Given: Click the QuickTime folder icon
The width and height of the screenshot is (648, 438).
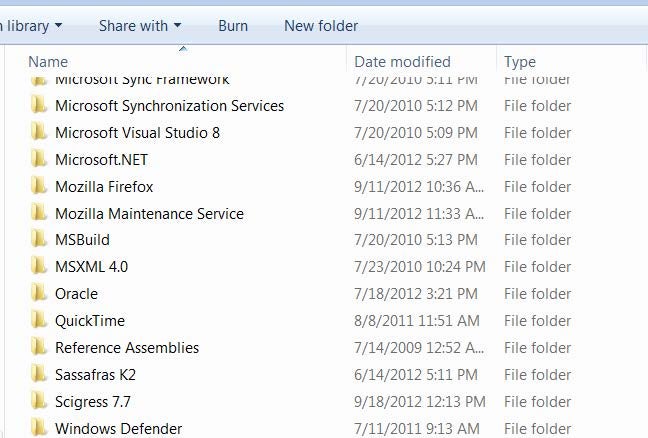Looking at the screenshot, I should [39, 320].
